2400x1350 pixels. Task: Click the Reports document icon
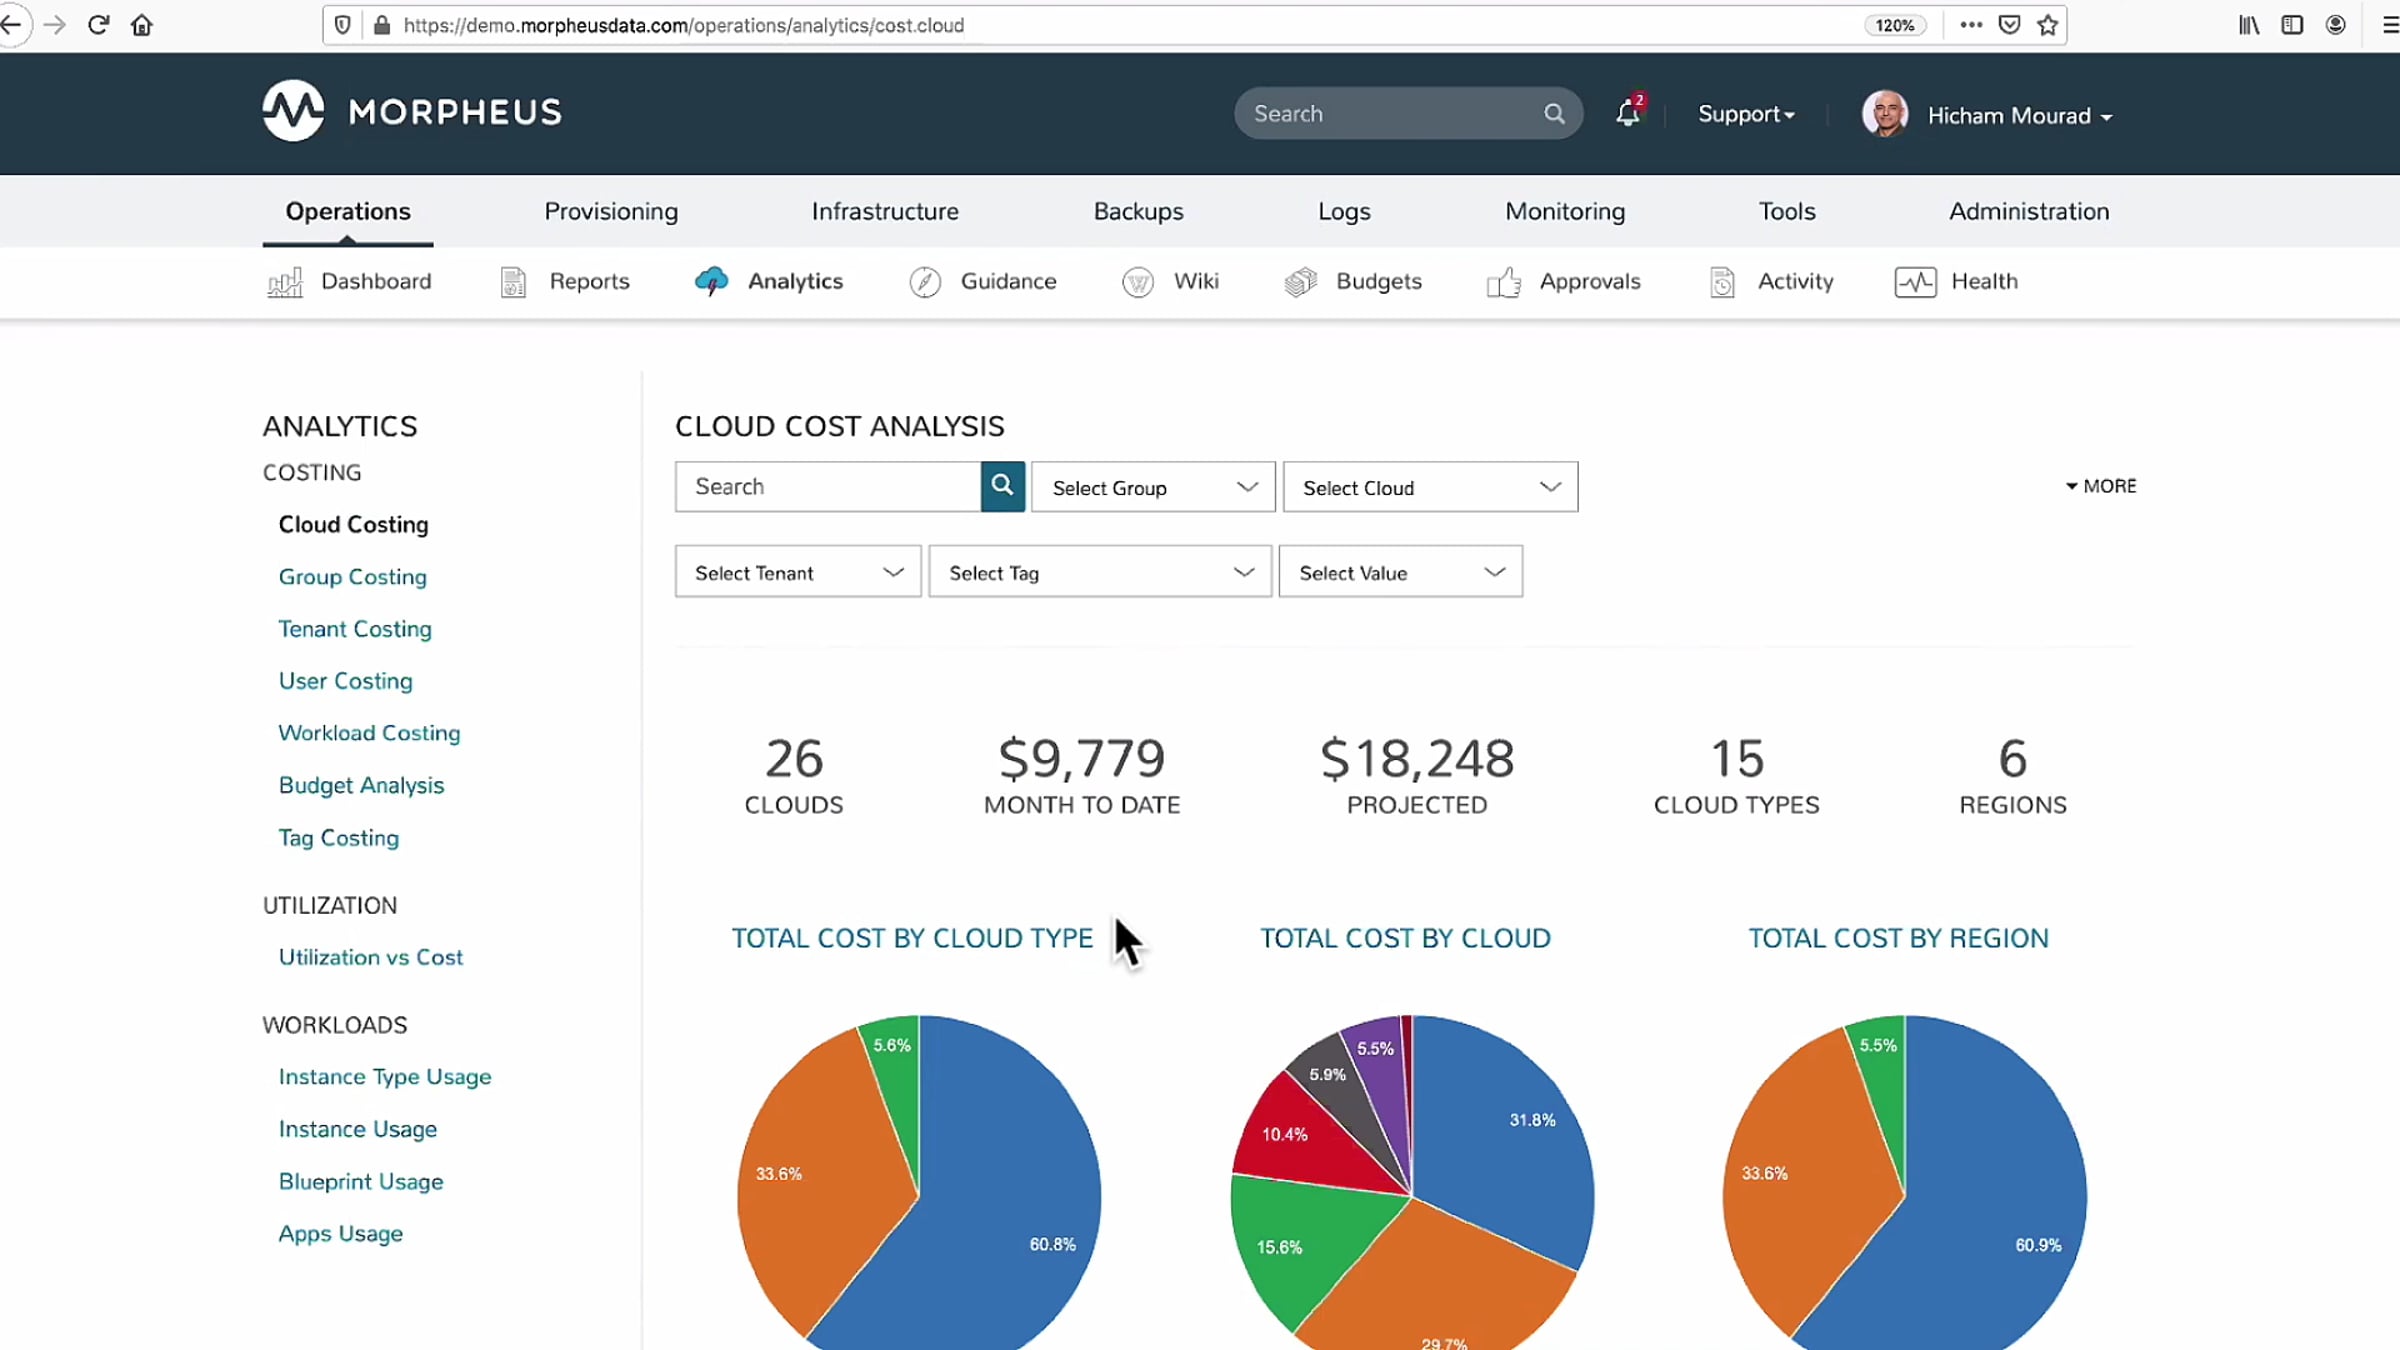(x=513, y=283)
